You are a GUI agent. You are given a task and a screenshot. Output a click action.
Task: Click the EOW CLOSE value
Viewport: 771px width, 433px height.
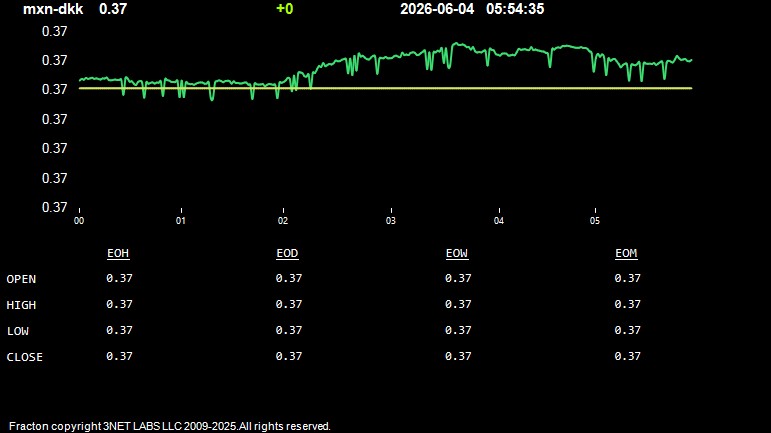click(458, 356)
